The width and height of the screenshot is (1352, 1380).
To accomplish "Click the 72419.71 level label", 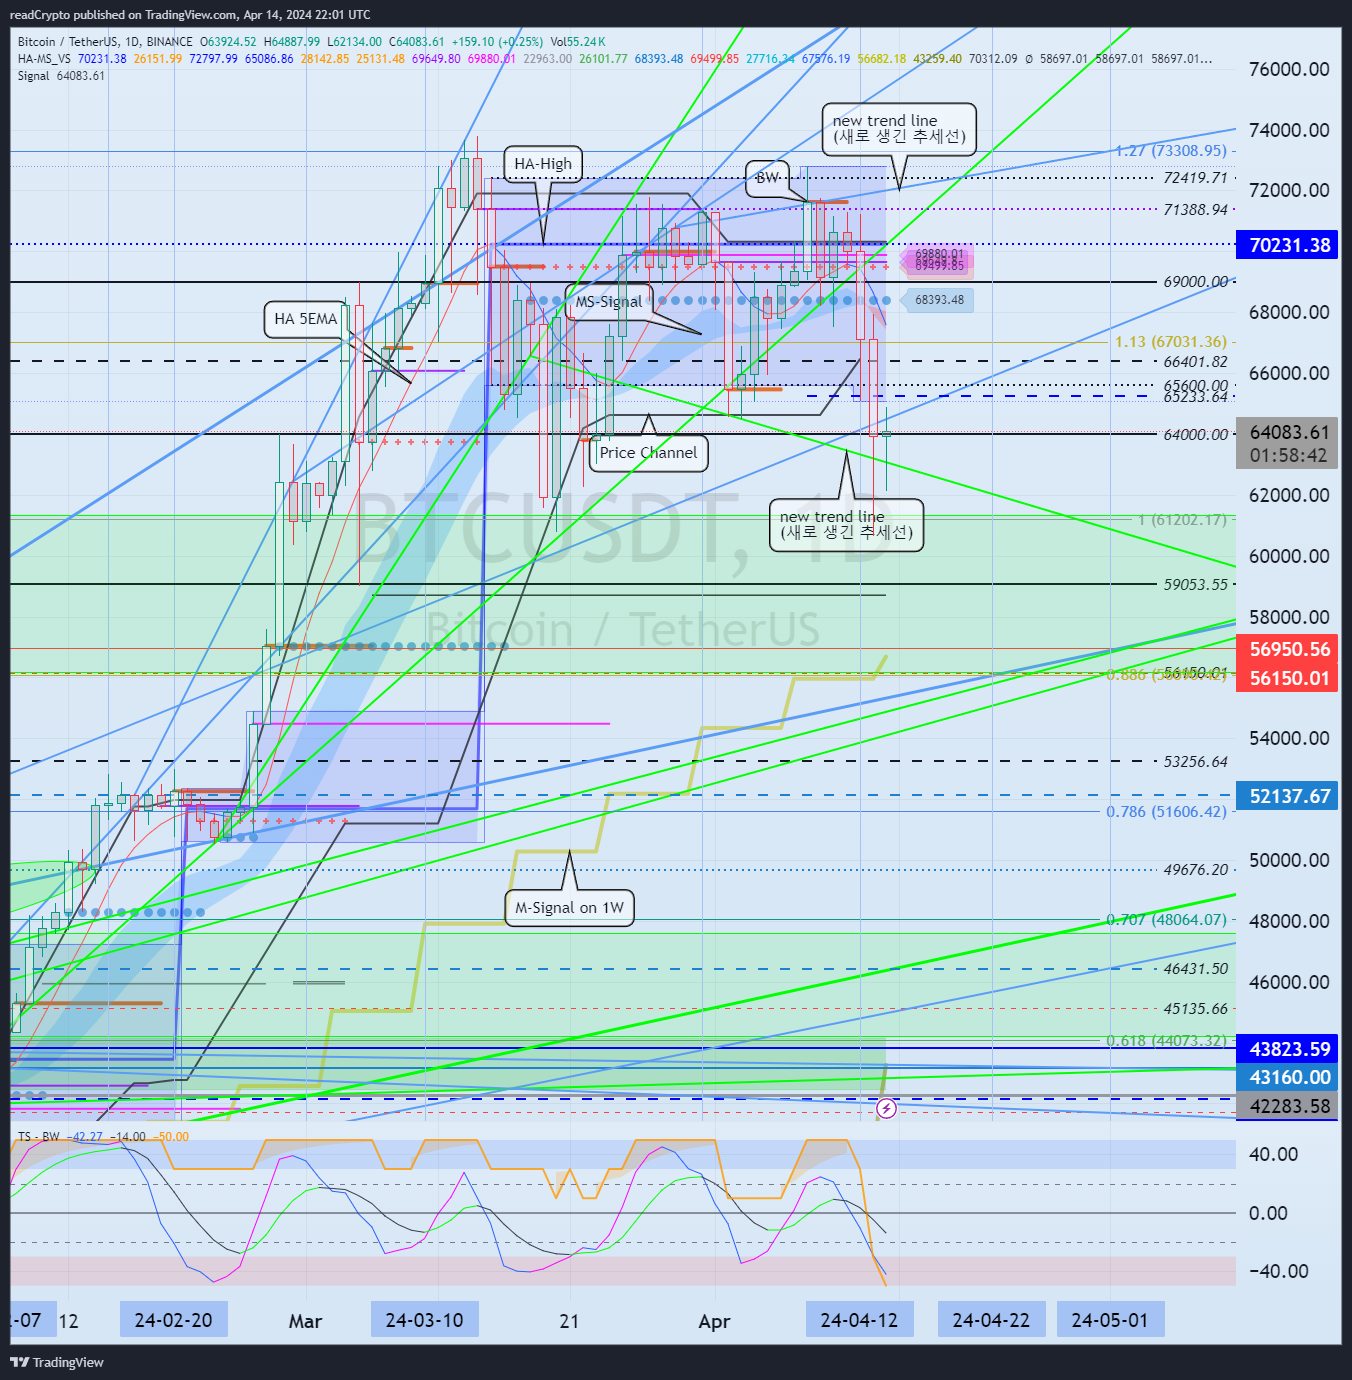I will point(1196,178).
